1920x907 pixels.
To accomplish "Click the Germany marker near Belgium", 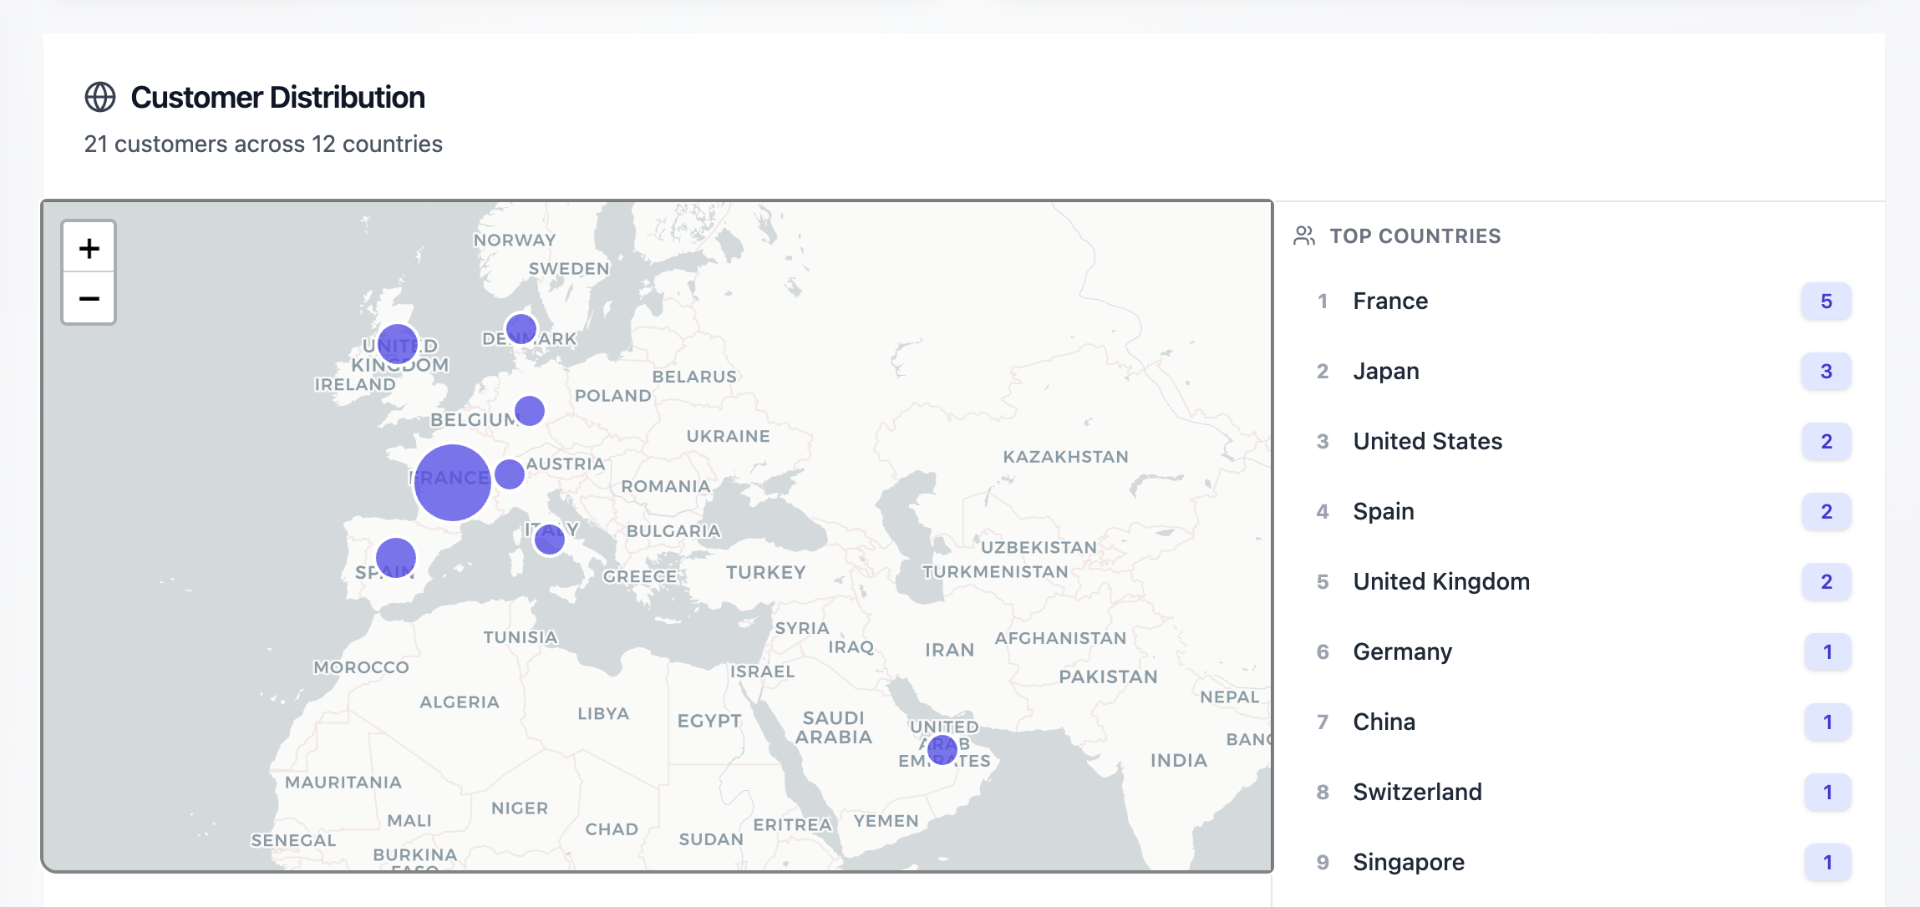I will tap(529, 410).
